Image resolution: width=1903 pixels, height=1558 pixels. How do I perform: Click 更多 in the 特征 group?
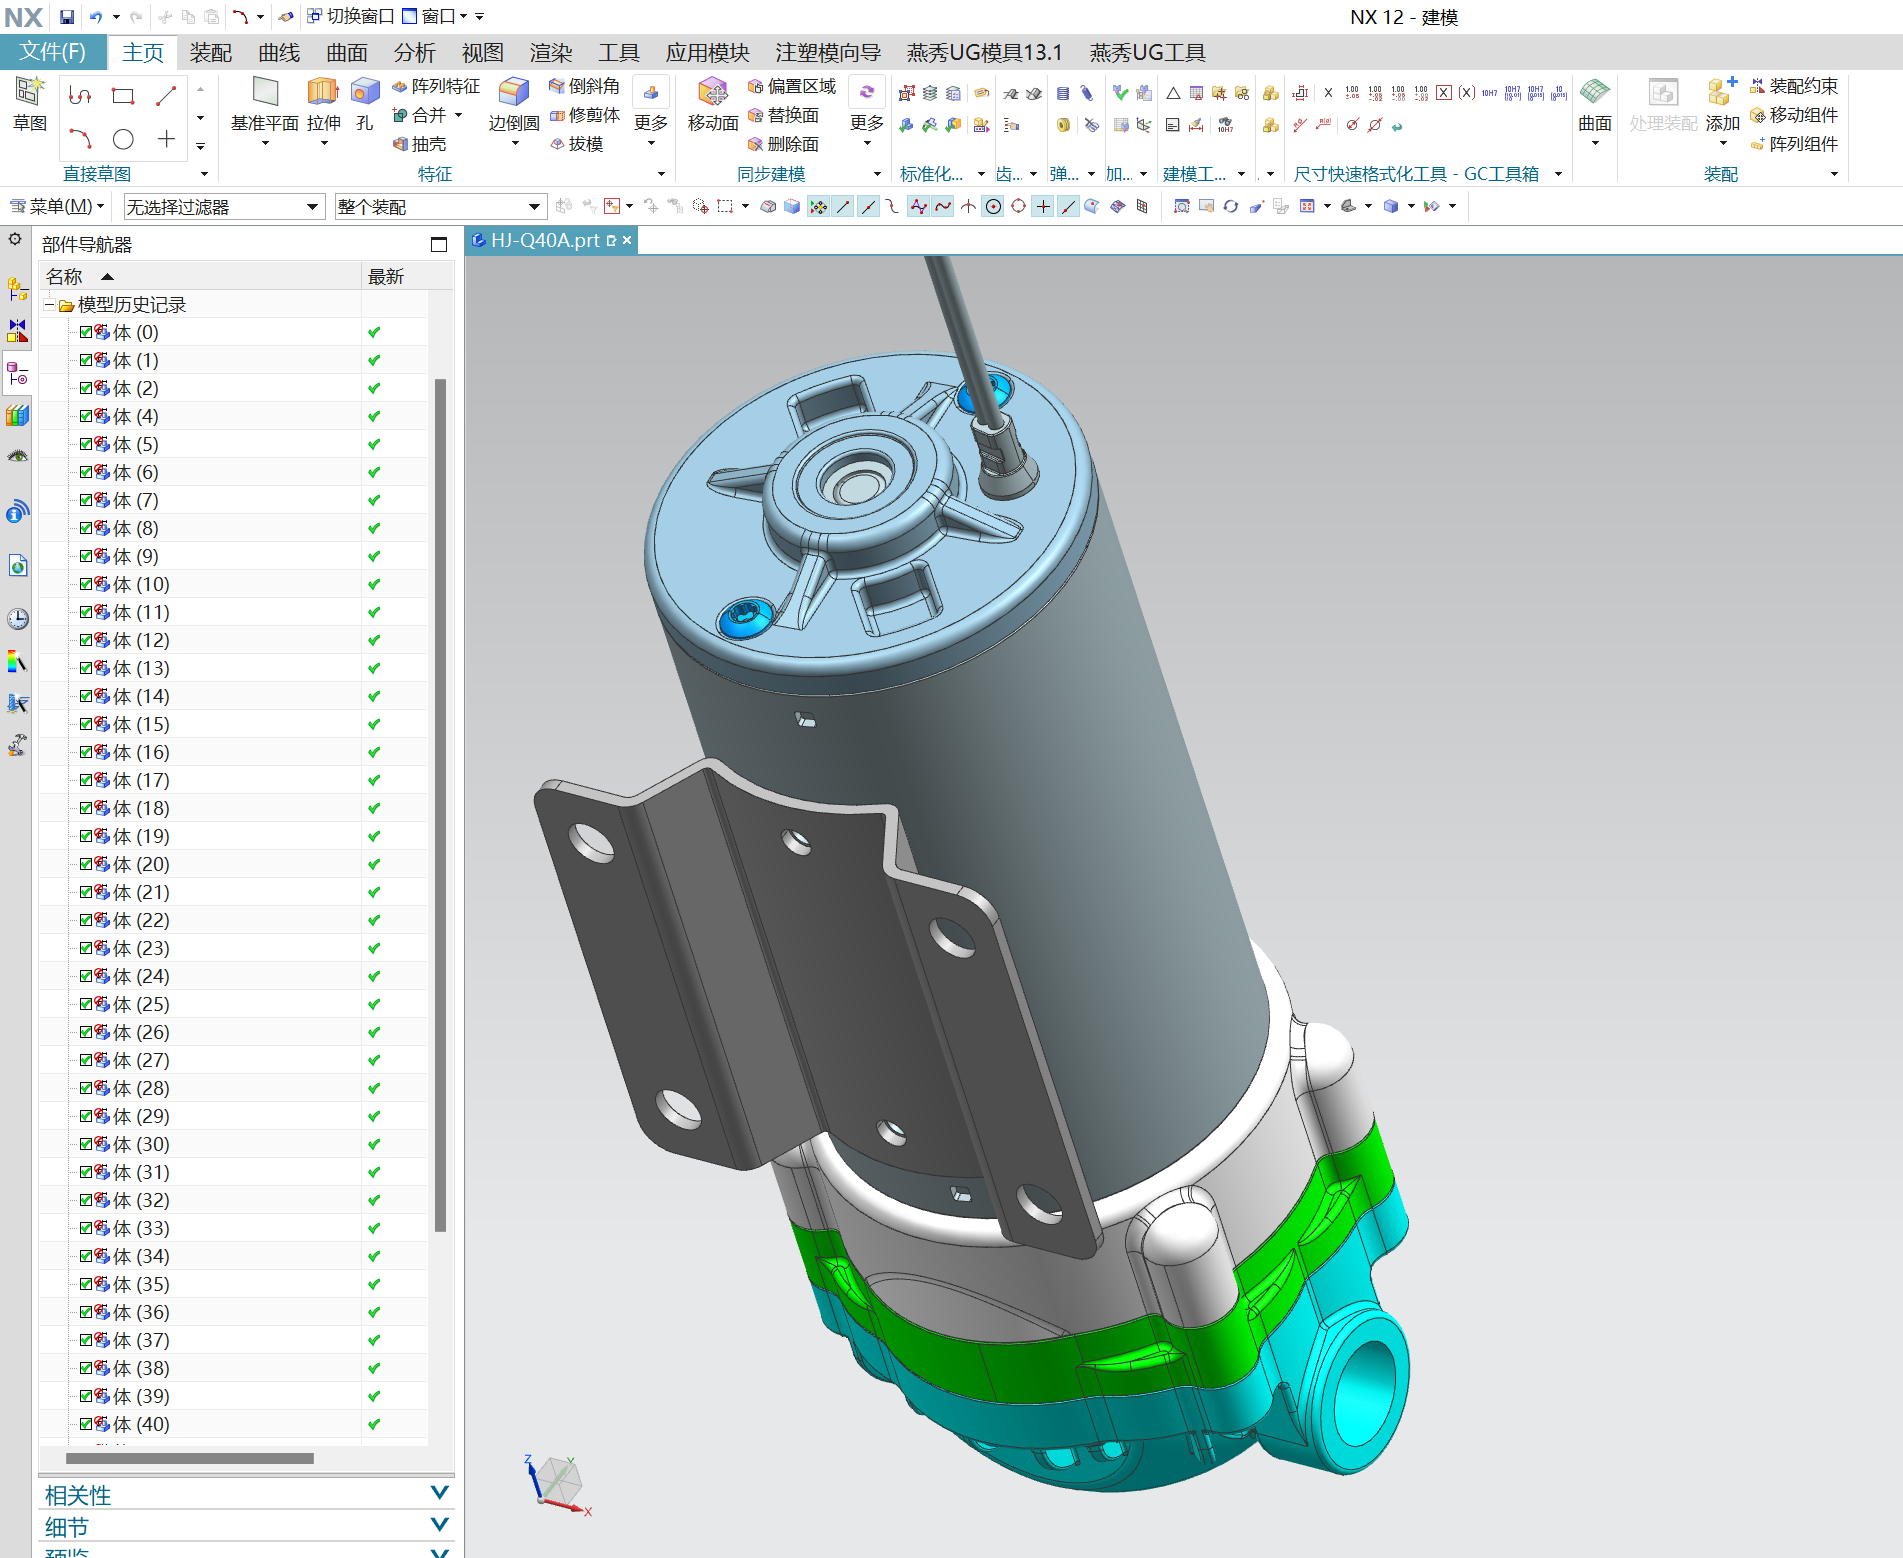coord(651,112)
